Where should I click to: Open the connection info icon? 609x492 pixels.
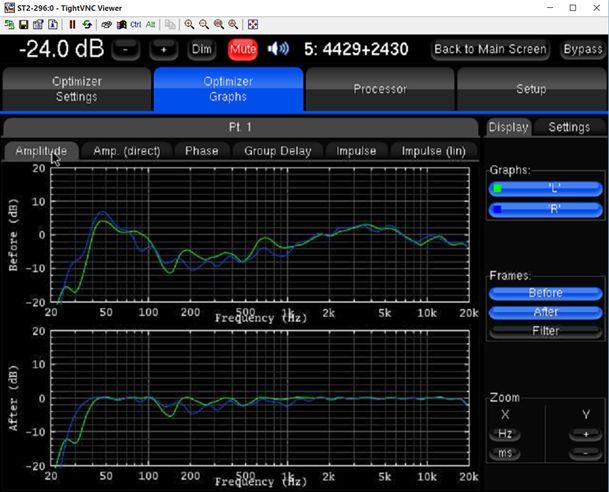[x=51, y=24]
